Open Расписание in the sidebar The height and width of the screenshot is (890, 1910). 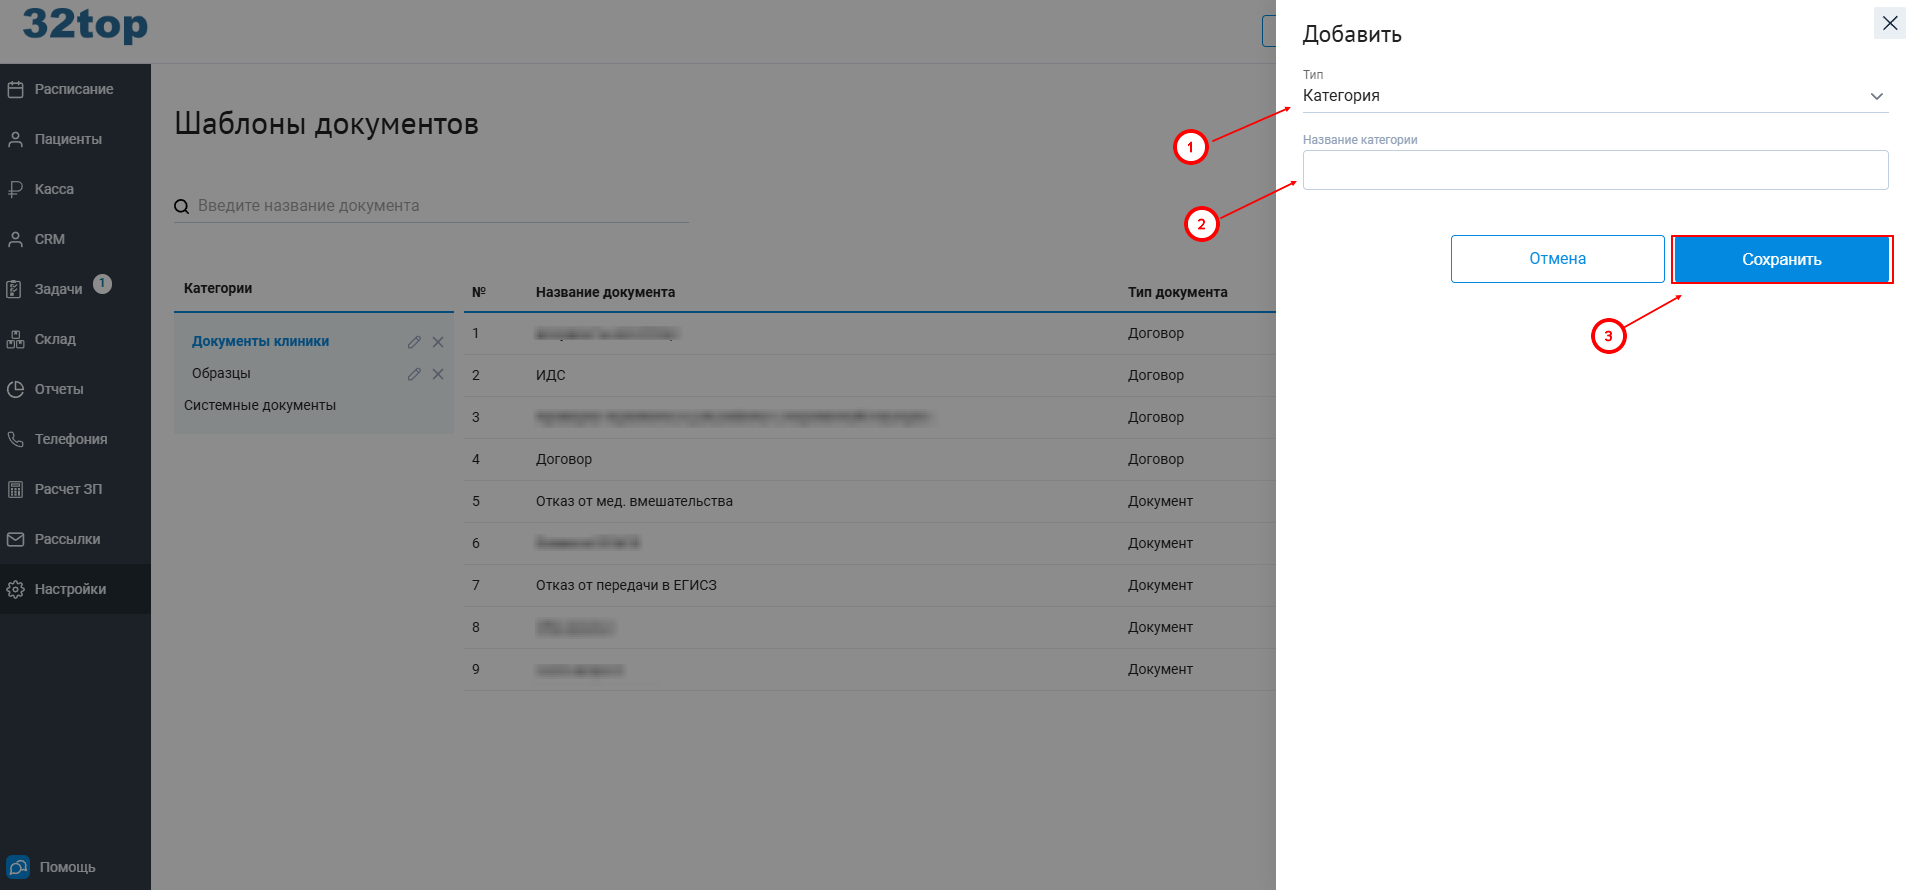coord(73,89)
